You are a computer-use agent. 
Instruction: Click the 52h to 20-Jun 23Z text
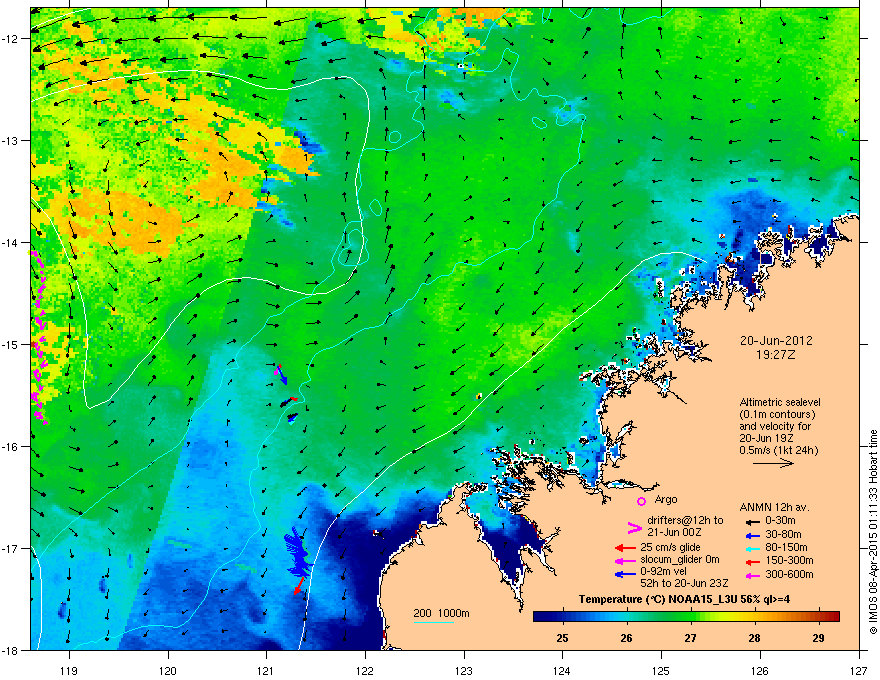point(684,583)
